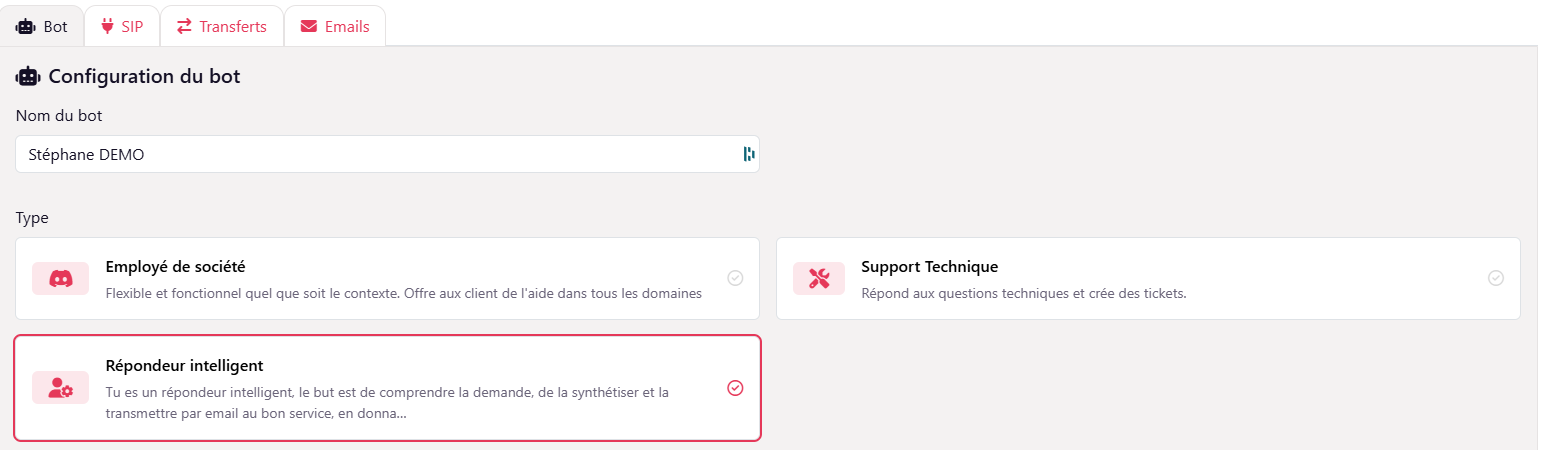Click the envelope icon on Emails tab
This screenshot has height=450, width=1542.
click(x=309, y=27)
